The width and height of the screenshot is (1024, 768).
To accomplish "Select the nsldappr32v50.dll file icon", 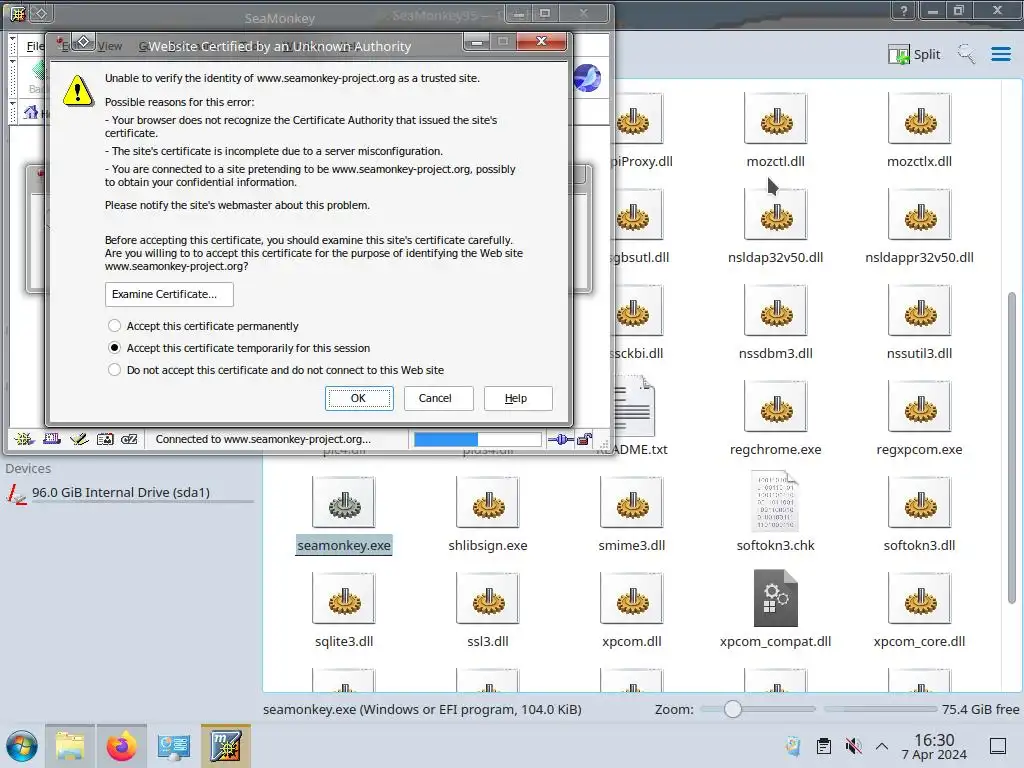I will pyautogui.click(x=920, y=215).
